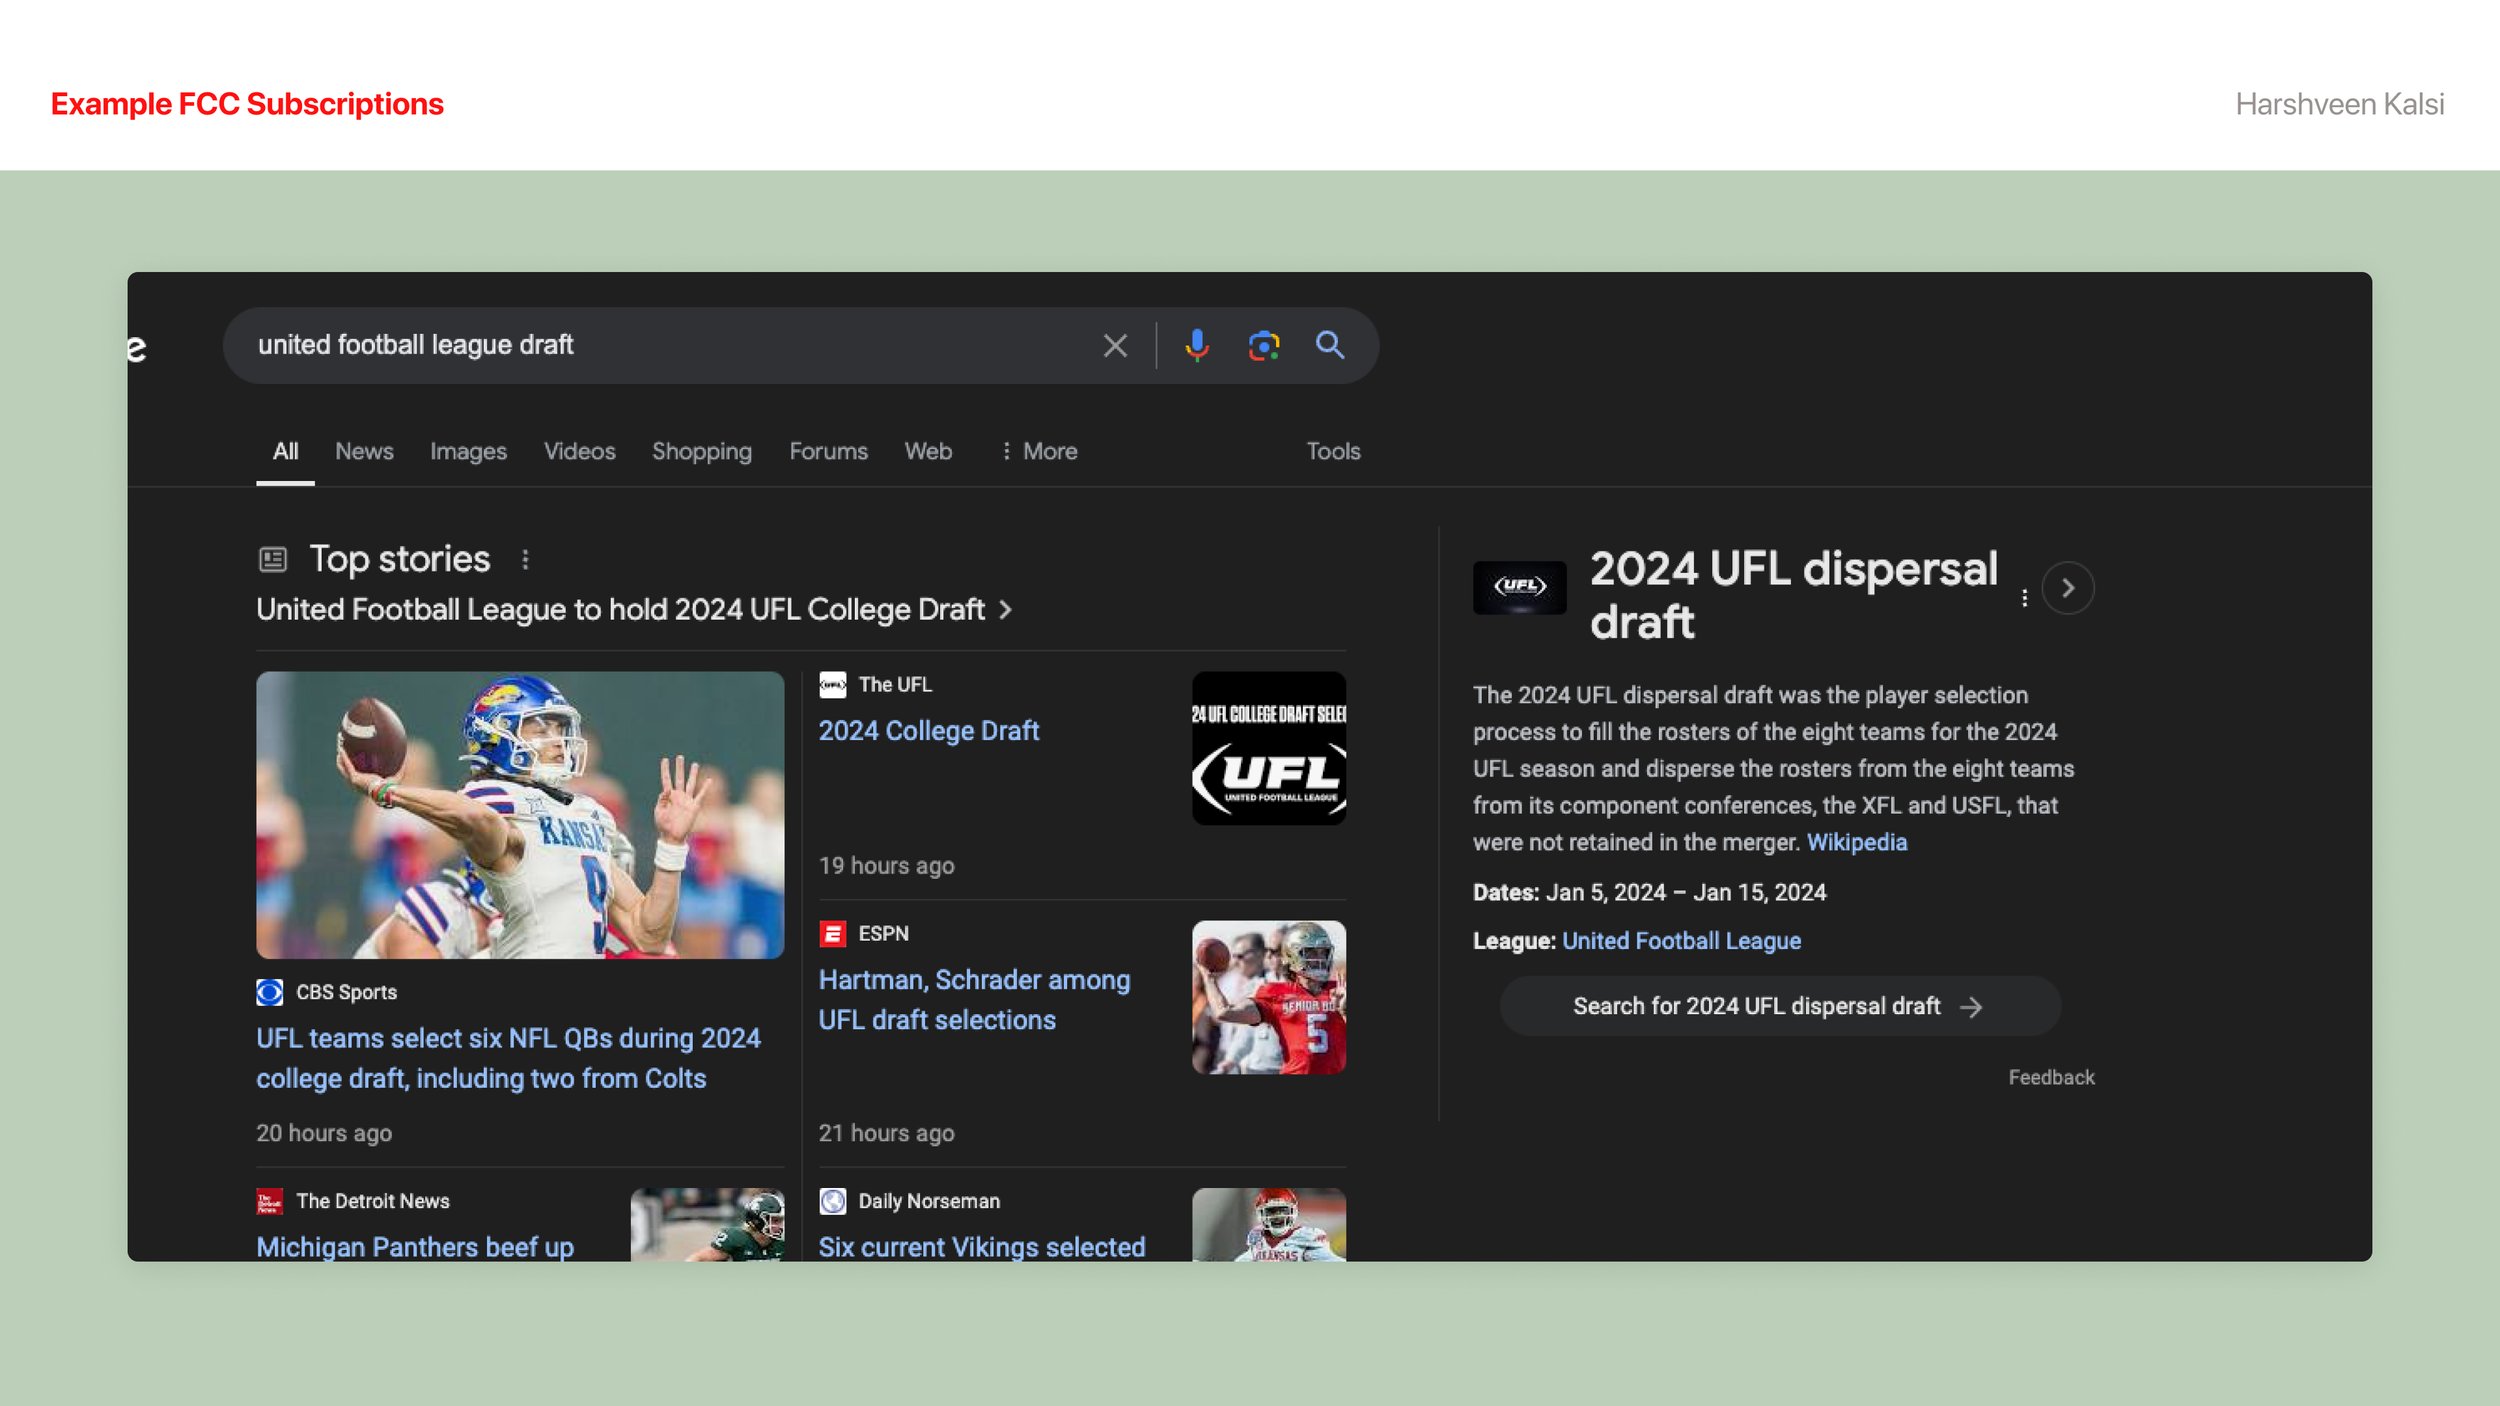The image size is (2500, 1406).
Task: Click The Detroit News source name
Action: pos(373,1201)
